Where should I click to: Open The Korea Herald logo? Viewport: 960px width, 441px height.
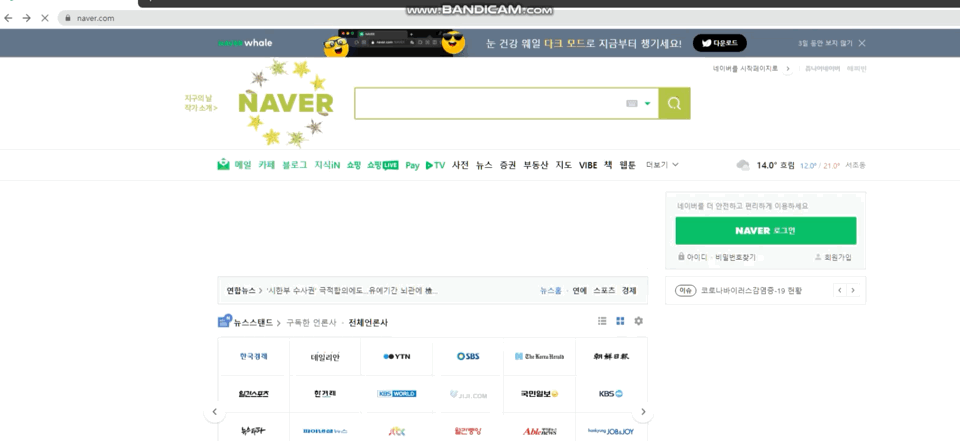click(x=539, y=356)
